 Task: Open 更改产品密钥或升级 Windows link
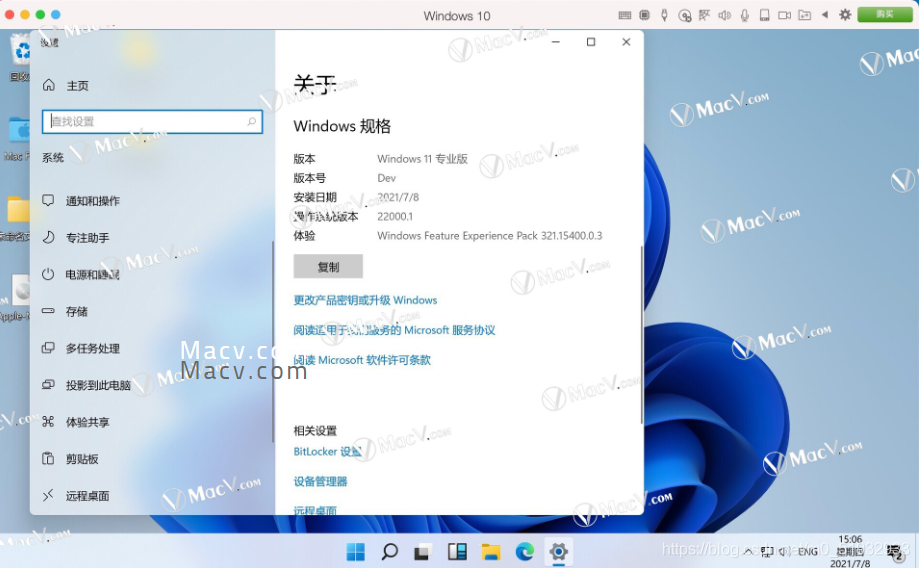[365, 300]
